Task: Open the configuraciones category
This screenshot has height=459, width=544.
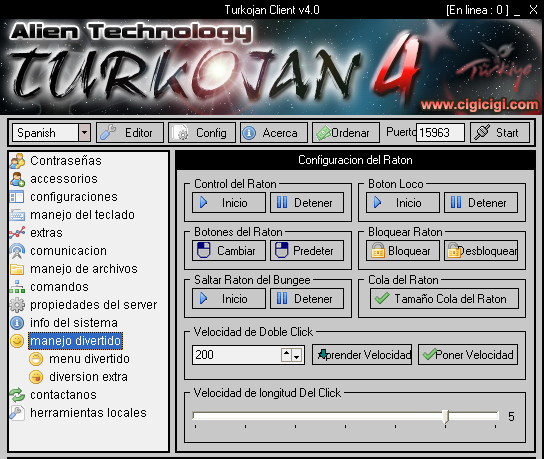Action: (x=74, y=197)
